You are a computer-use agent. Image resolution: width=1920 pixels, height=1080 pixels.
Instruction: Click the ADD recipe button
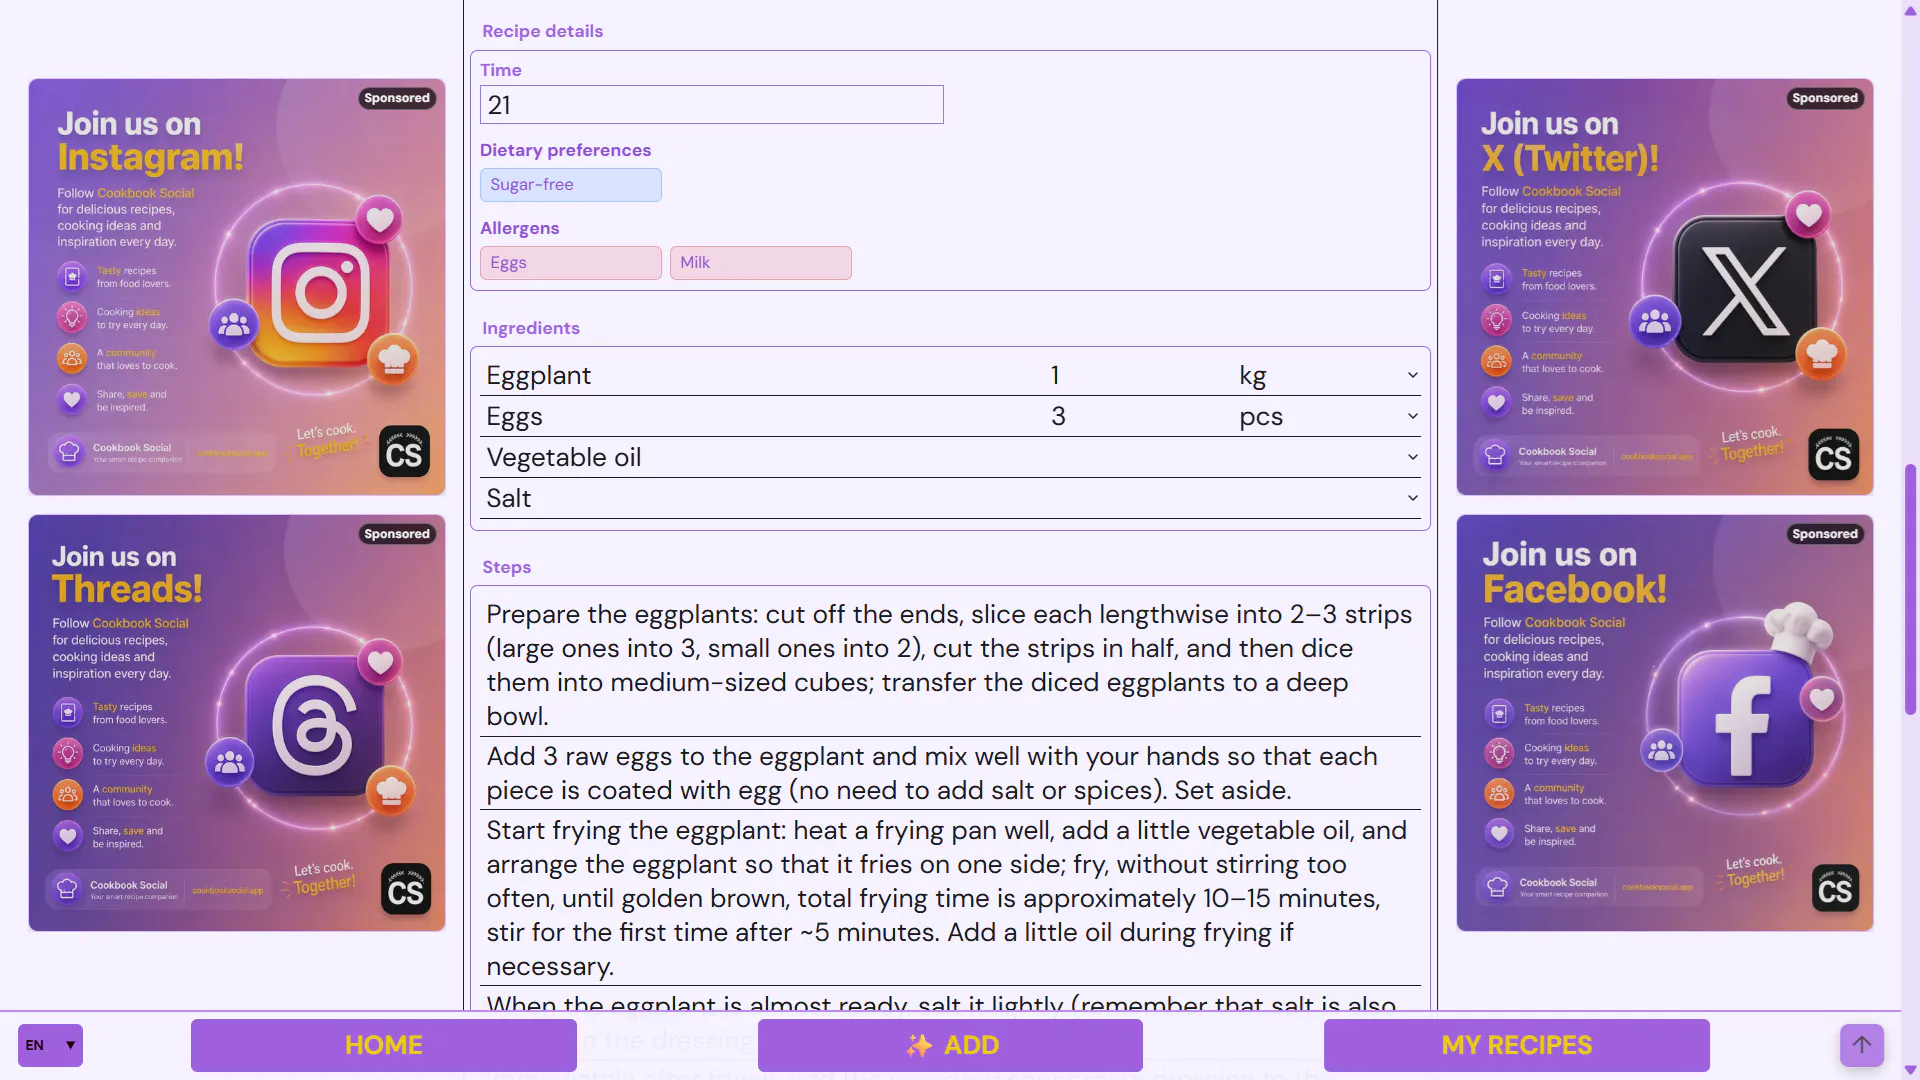click(x=950, y=1045)
